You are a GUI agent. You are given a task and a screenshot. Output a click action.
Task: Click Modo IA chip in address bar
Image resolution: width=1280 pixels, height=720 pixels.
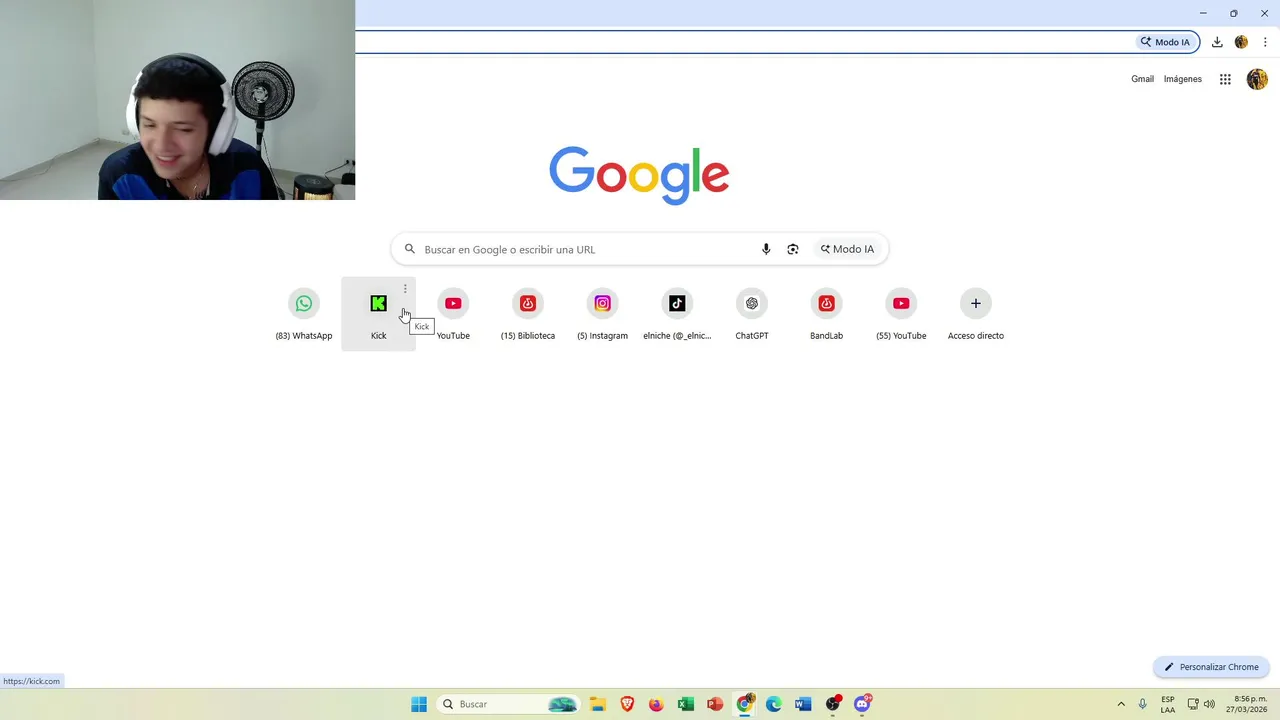tap(1166, 42)
